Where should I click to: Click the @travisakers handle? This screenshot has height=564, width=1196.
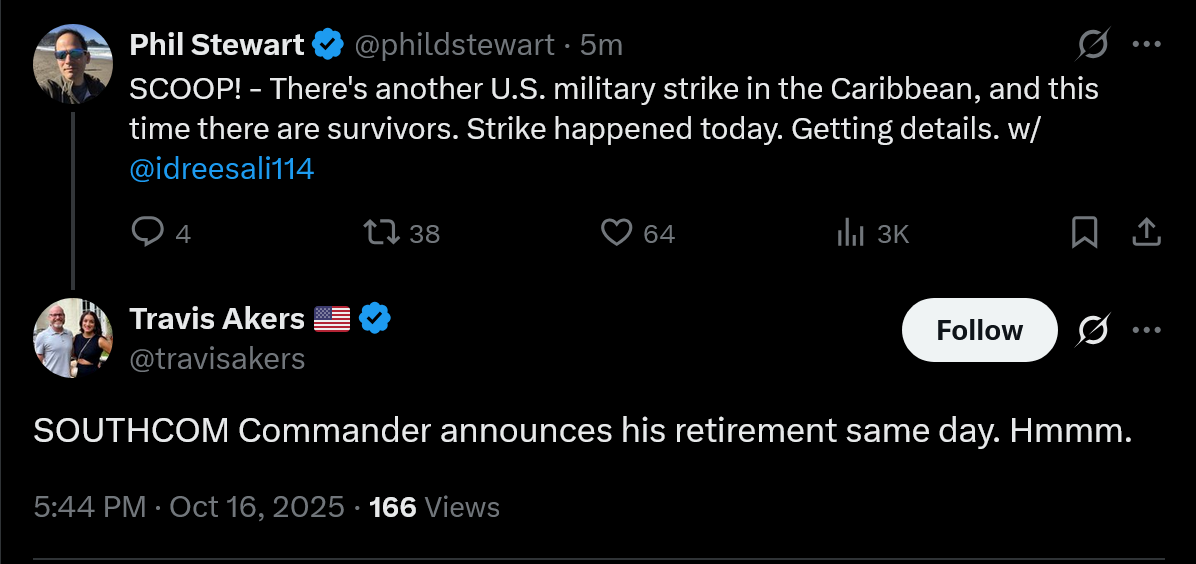pyautogui.click(x=217, y=358)
